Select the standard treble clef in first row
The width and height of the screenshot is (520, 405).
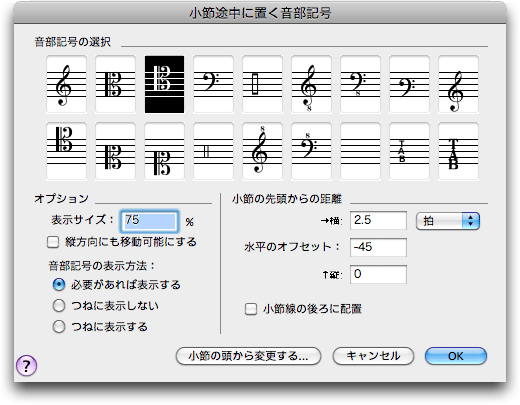click(x=66, y=84)
